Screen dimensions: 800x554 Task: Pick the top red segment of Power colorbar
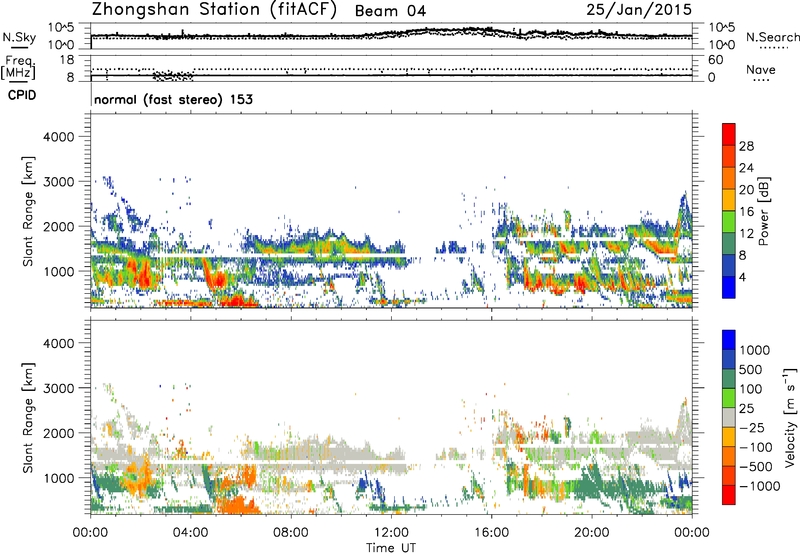(x=729, y=134)
